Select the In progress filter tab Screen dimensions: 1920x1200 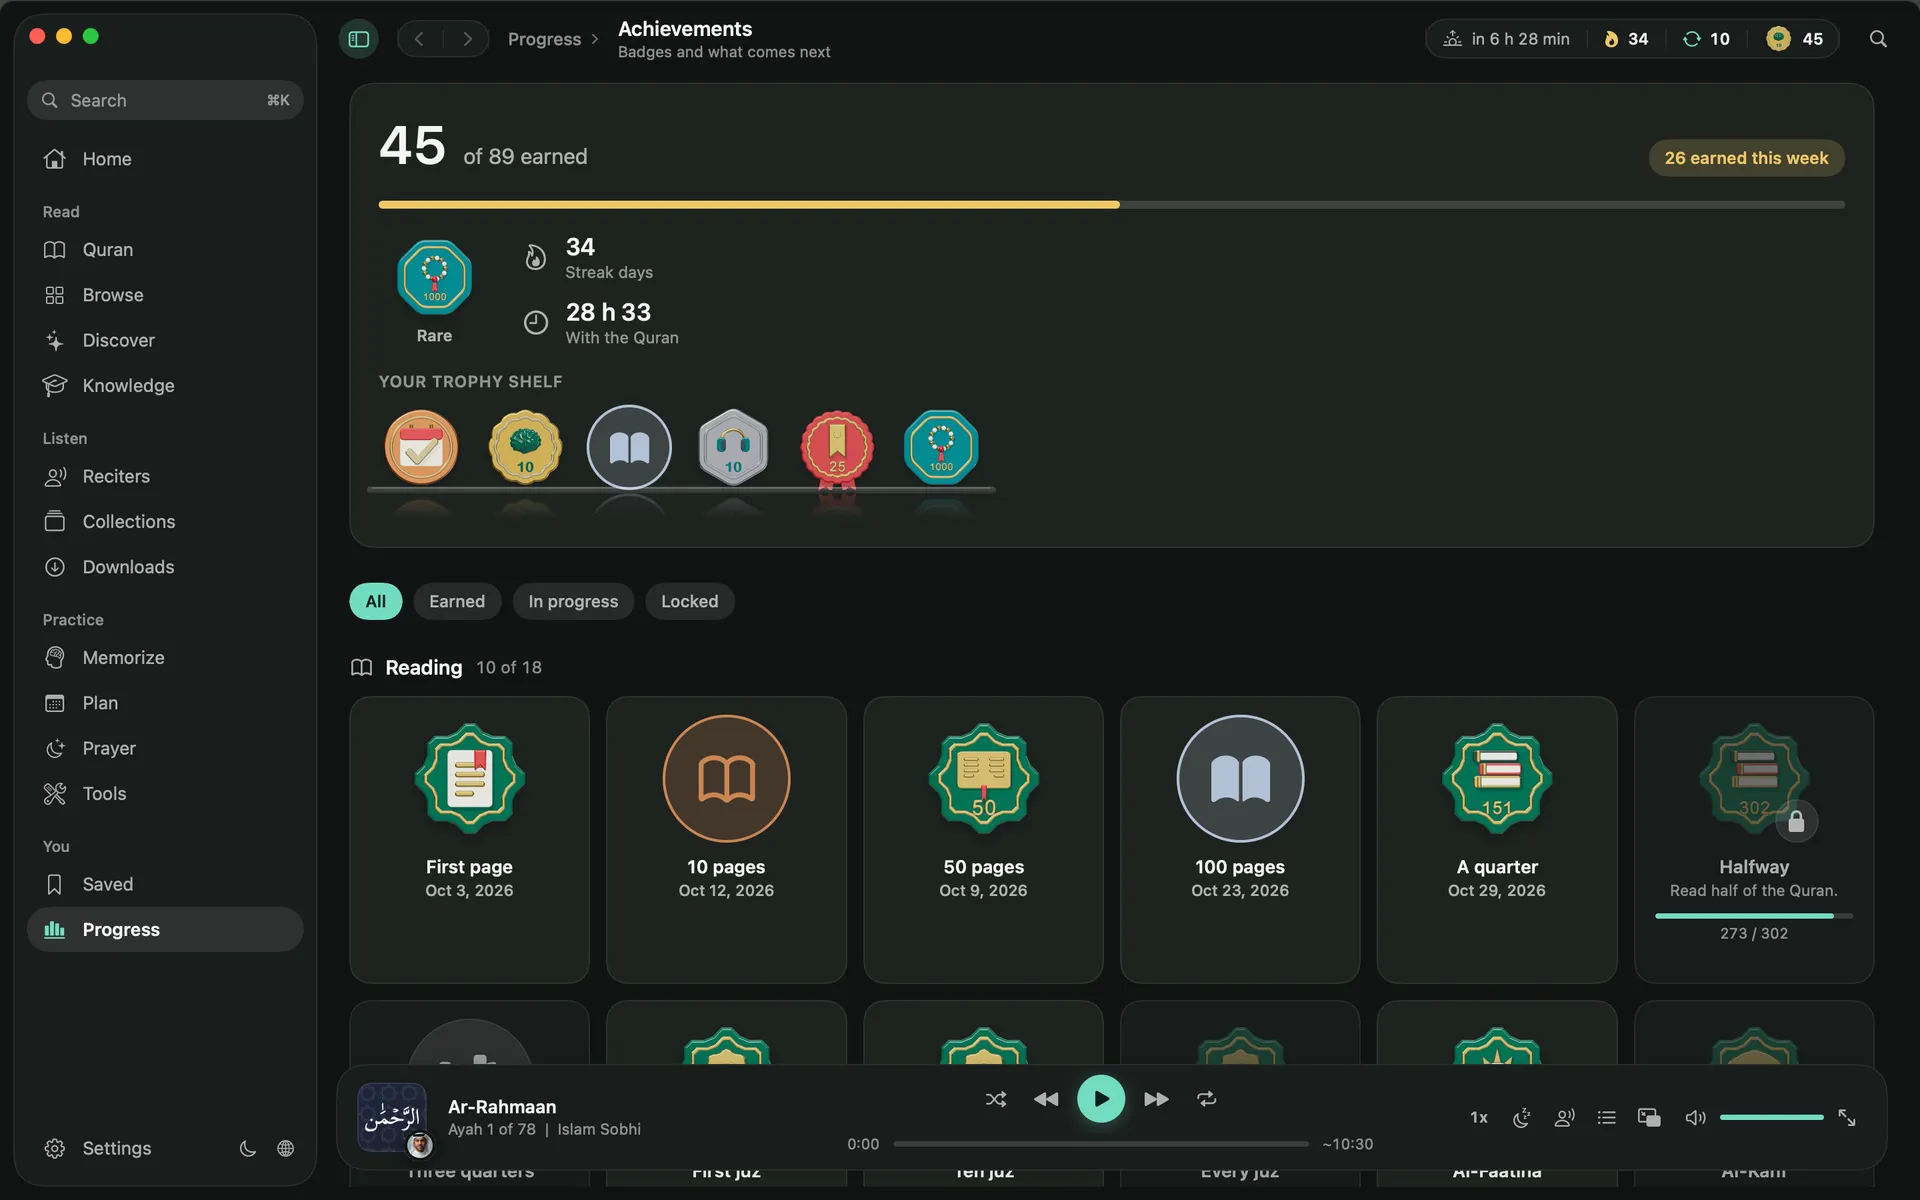click(573, 601)
